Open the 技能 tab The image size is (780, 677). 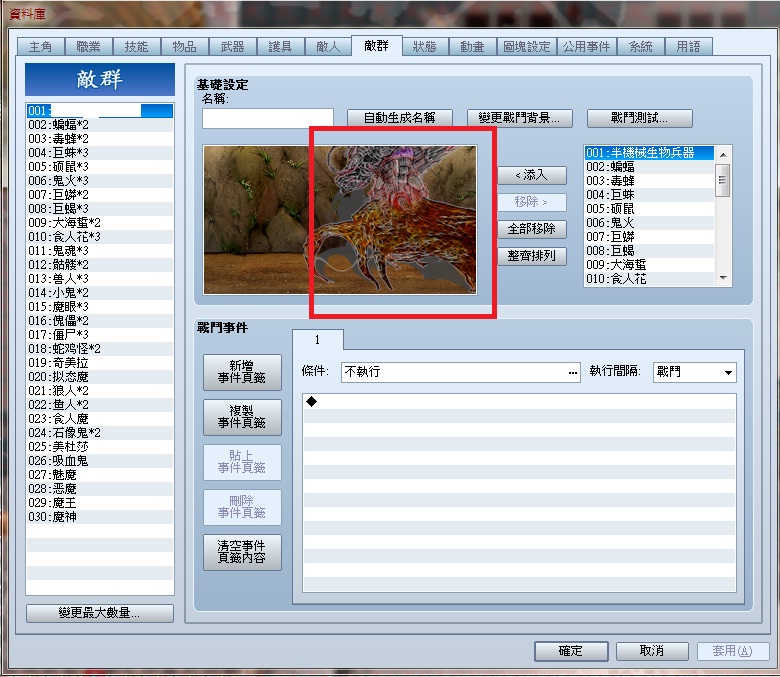coord(136,46)
